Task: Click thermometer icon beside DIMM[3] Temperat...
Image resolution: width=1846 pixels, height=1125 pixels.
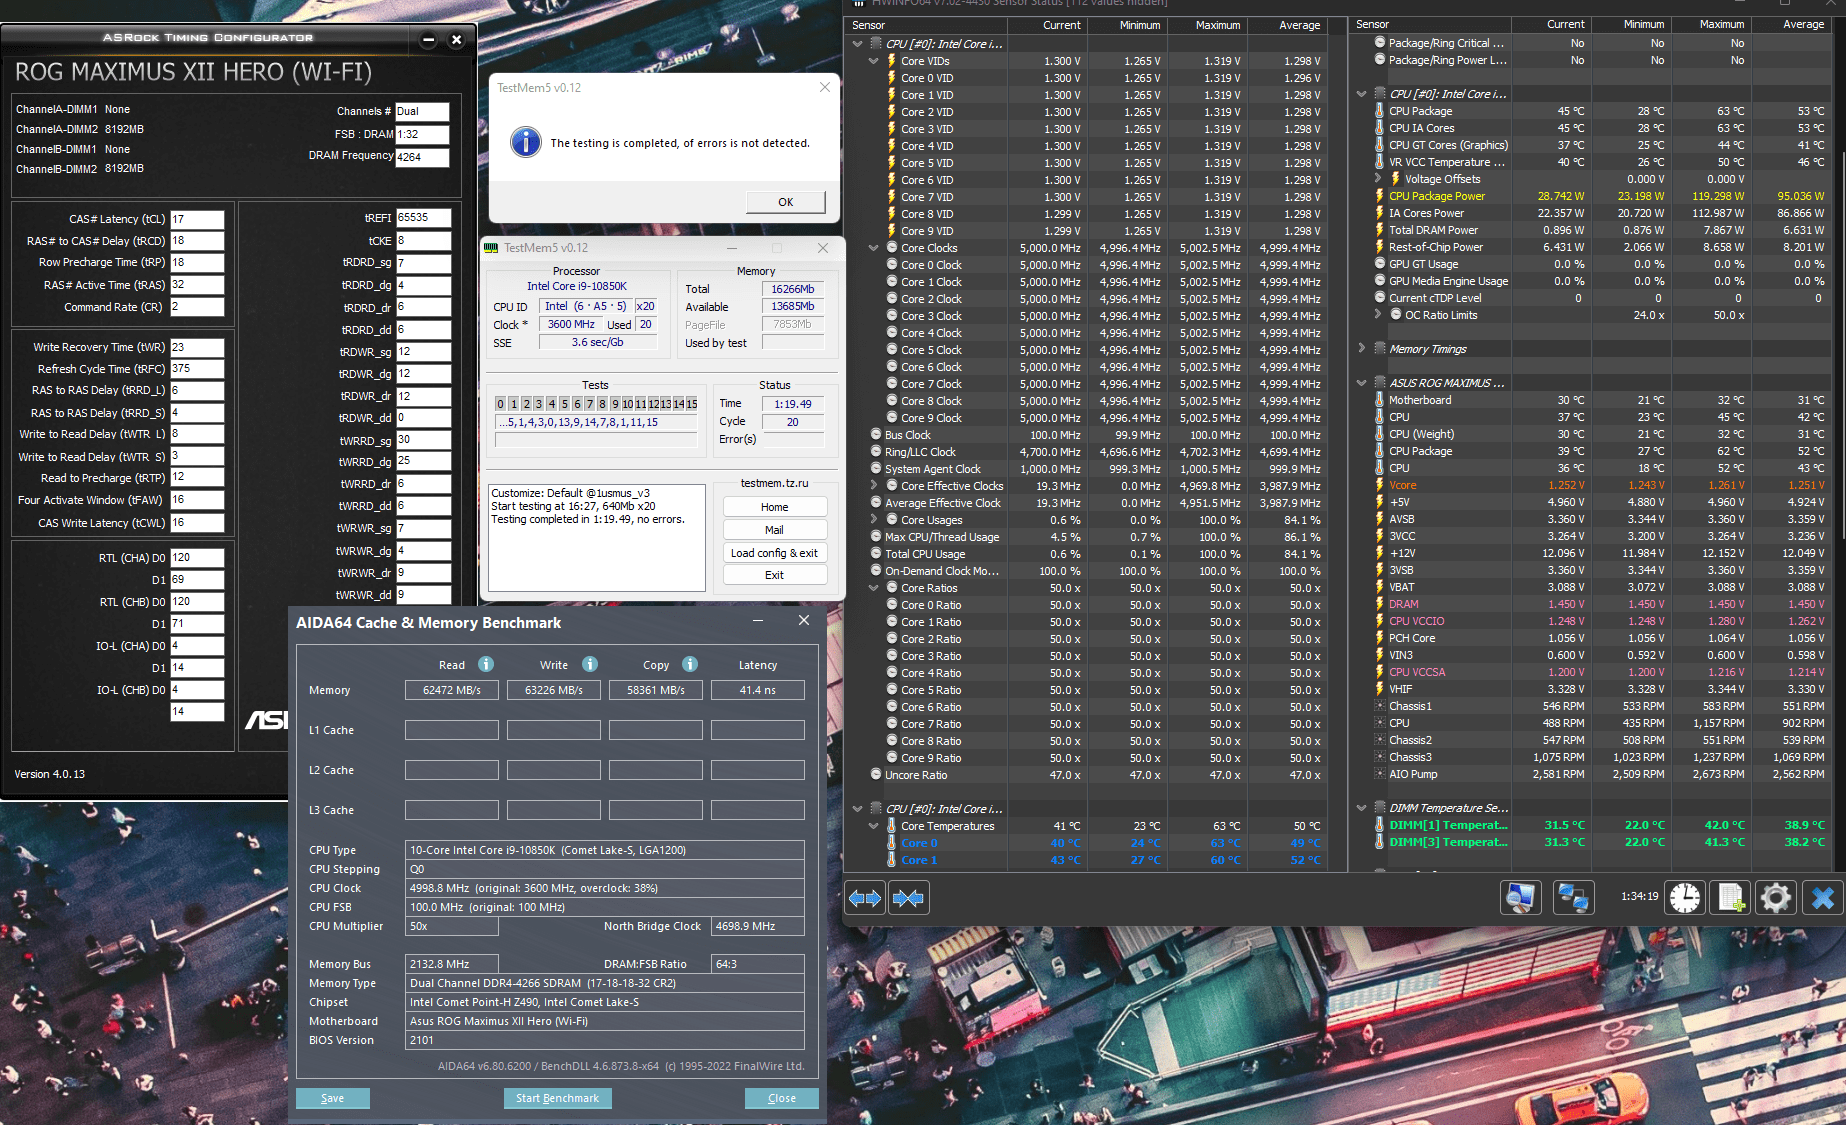Action: coord(1380,842)
